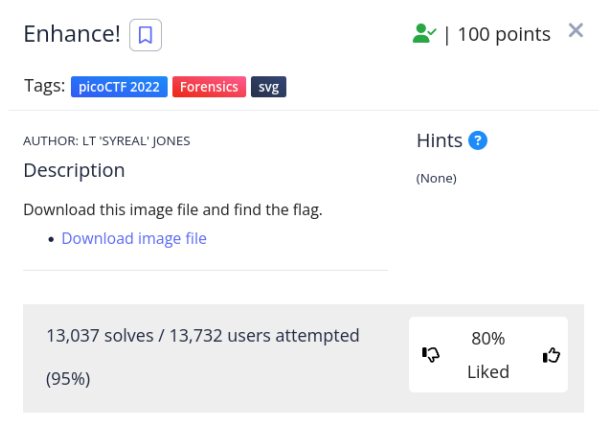Select the picoCTF 2022 tag
Image resolution: width=603 pixels, height=423 pixels.
119,87
